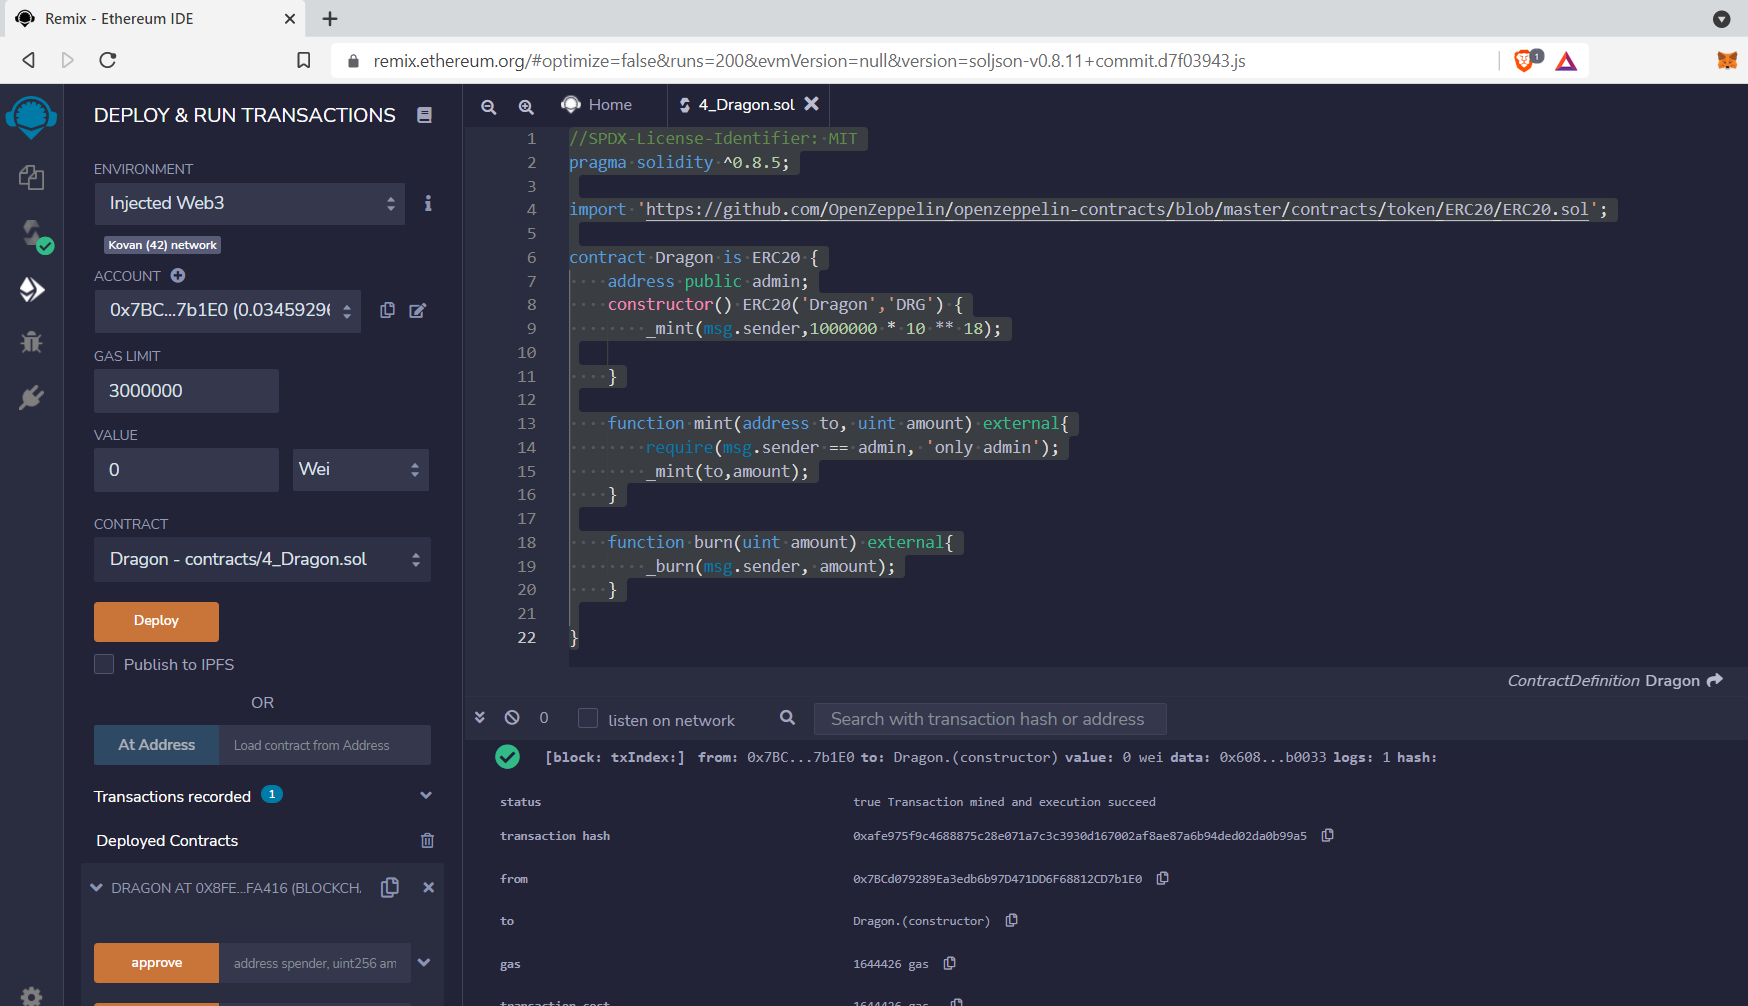Click the approve parameters input field
The width and height of the screenshot is (1748, 1006).
coord(315,963)
